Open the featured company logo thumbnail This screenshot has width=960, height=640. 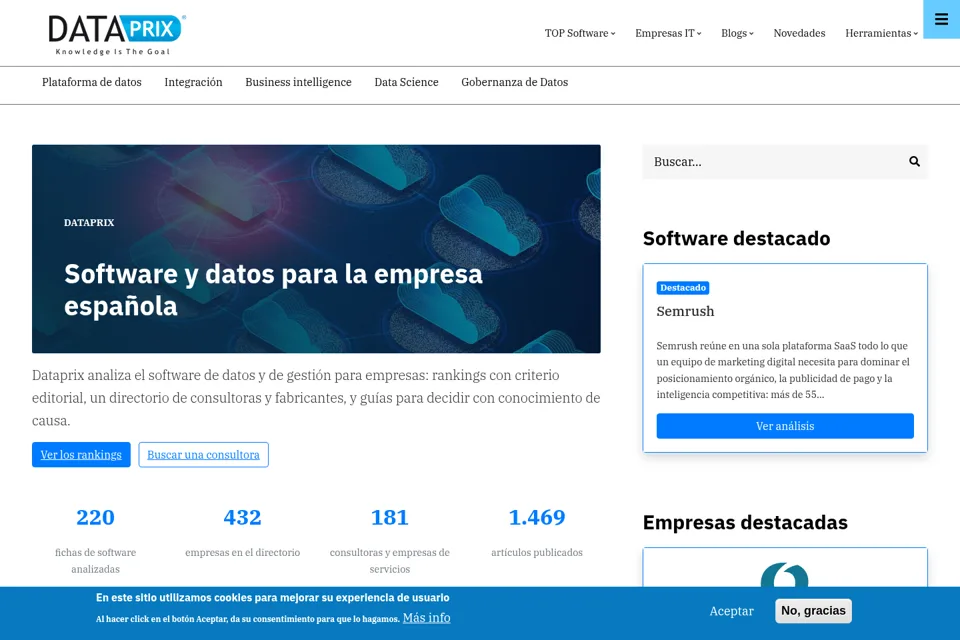coord(784,575)
